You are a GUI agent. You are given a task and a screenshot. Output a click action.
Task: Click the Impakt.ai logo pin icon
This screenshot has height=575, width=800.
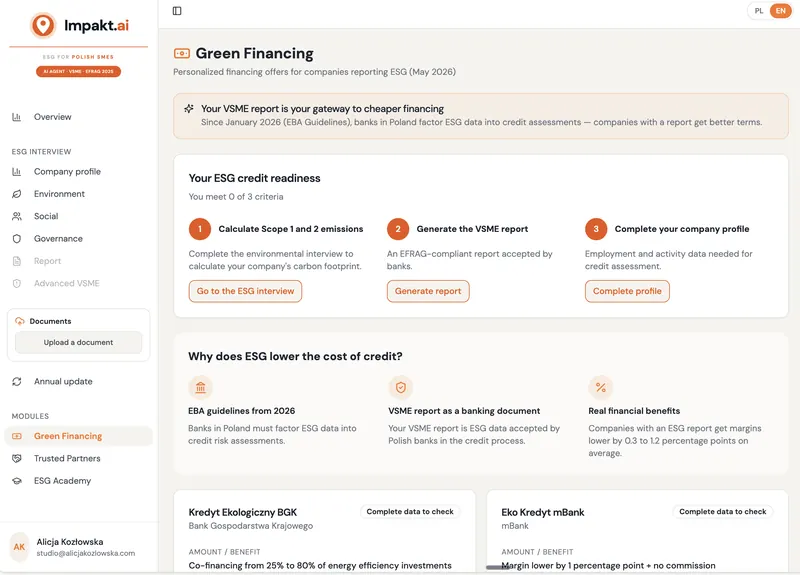(43, 25)
